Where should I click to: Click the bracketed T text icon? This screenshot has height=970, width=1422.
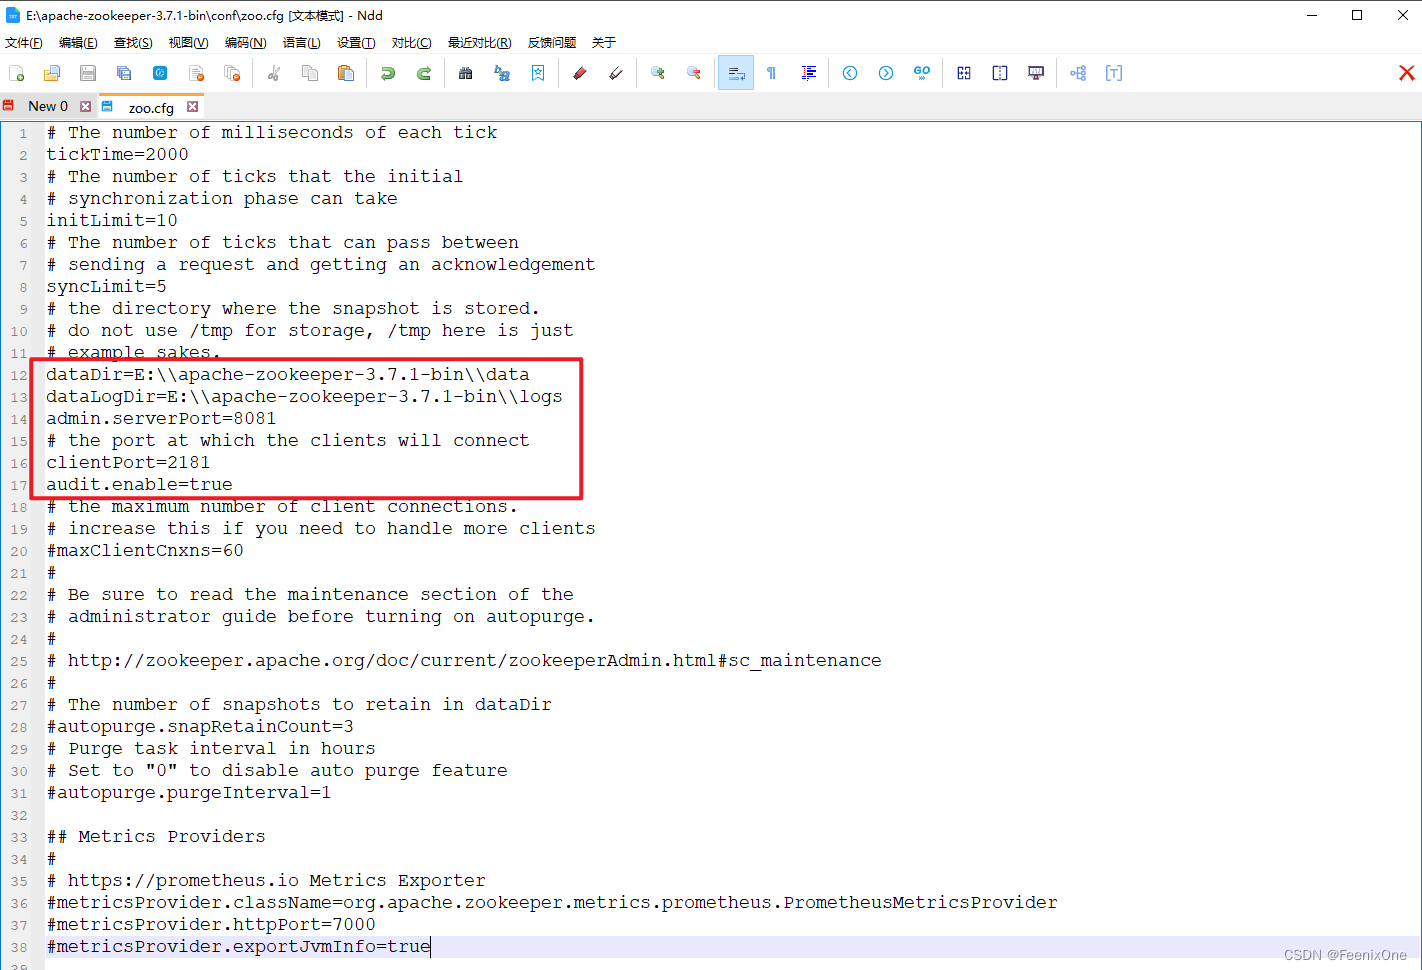pos(1114,73)
